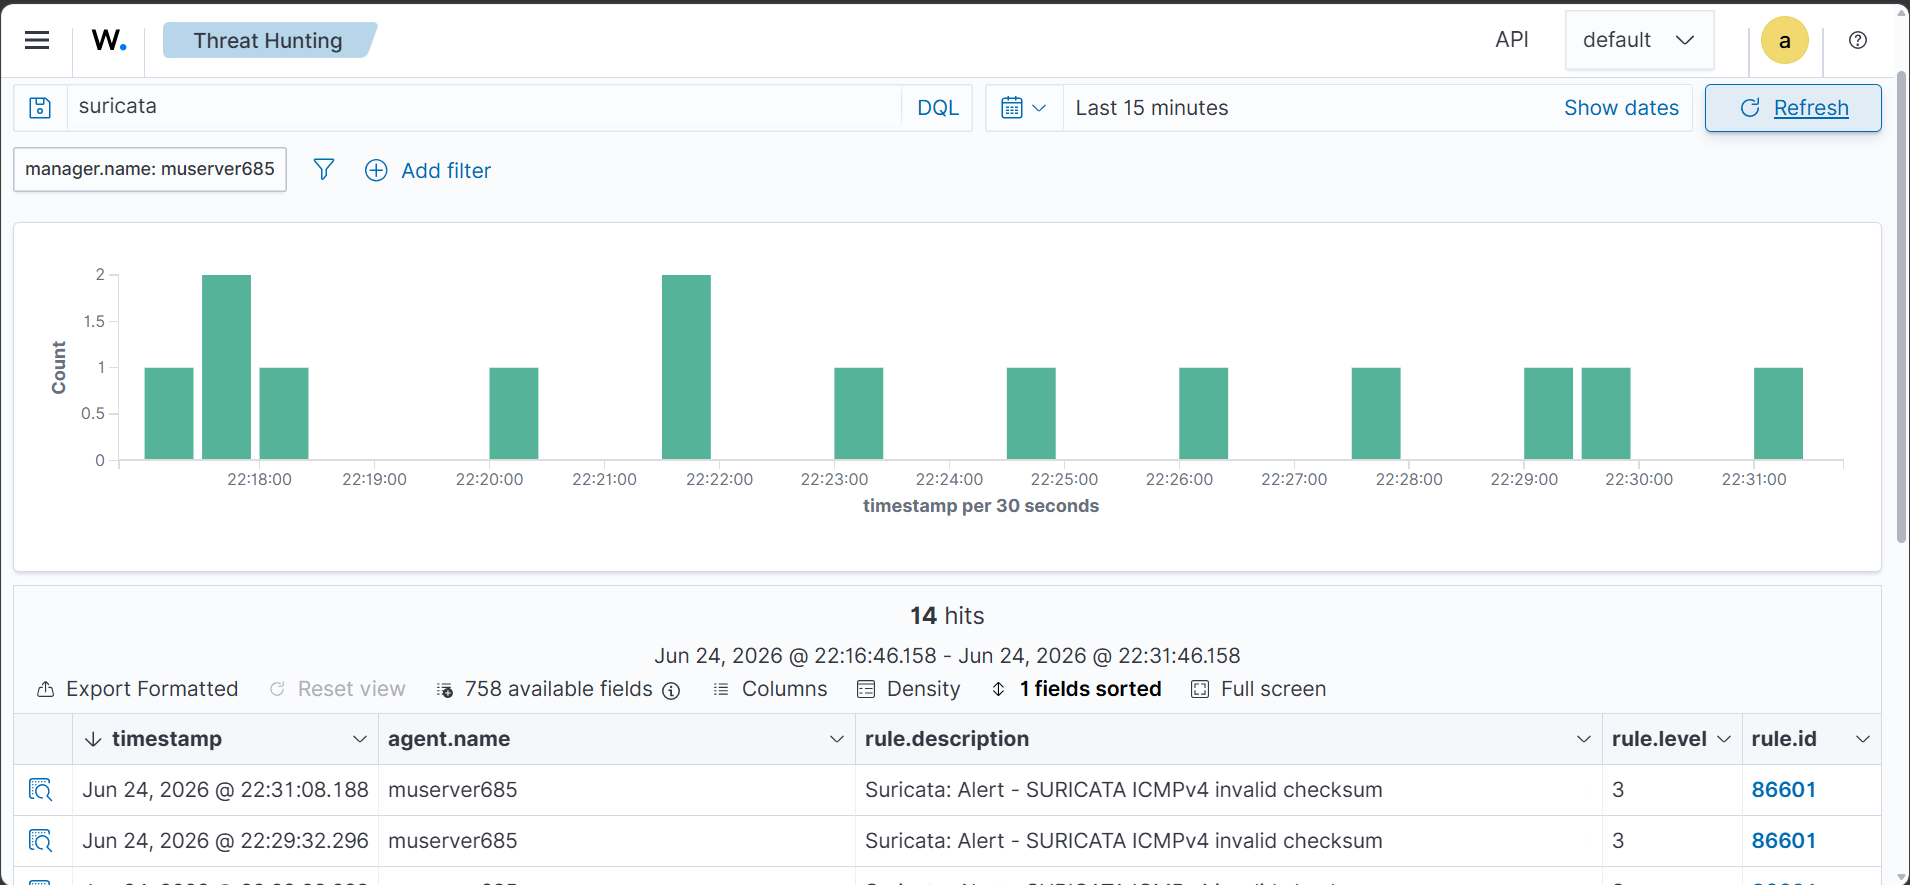1910x885 pixels.
Task: Click Export Formatted
Action: (x=137, y=689)
